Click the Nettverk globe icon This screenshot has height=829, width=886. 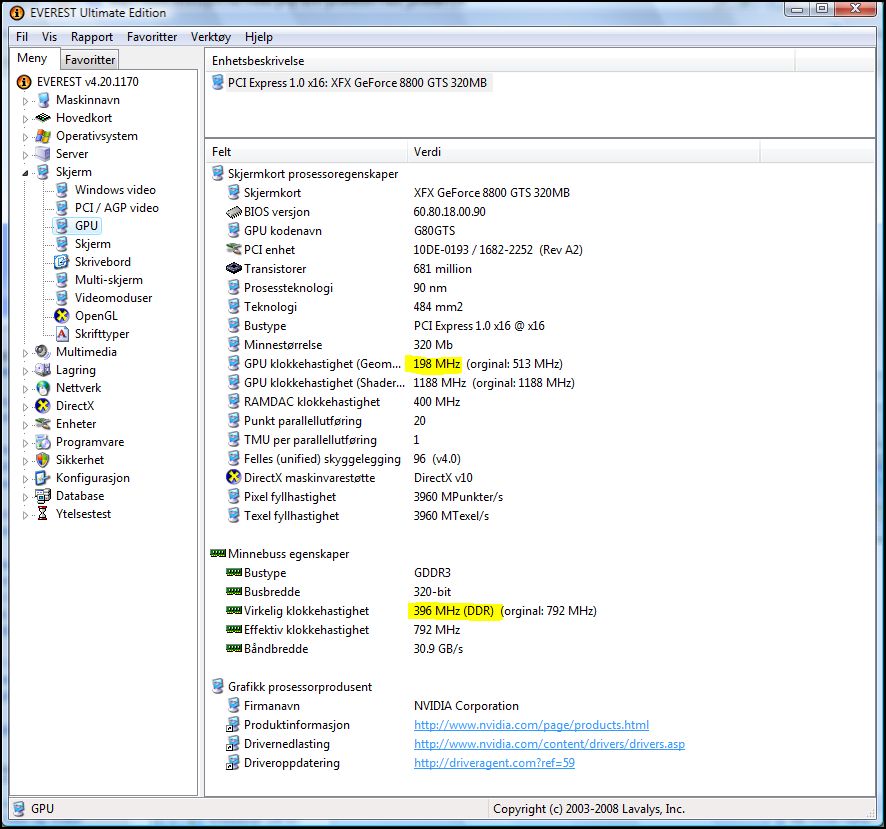tap(43, 388)
